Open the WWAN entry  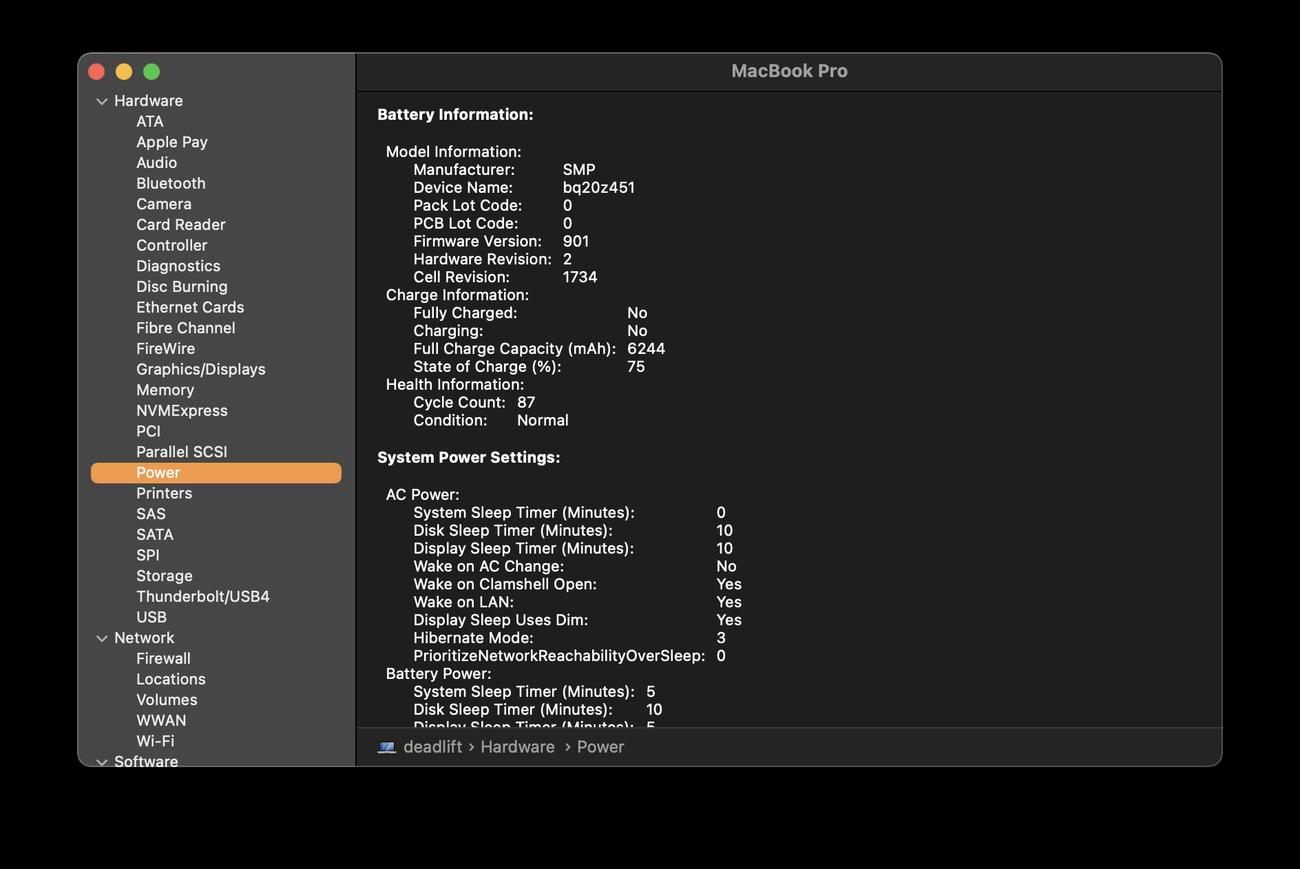click(x=161, y=721)
